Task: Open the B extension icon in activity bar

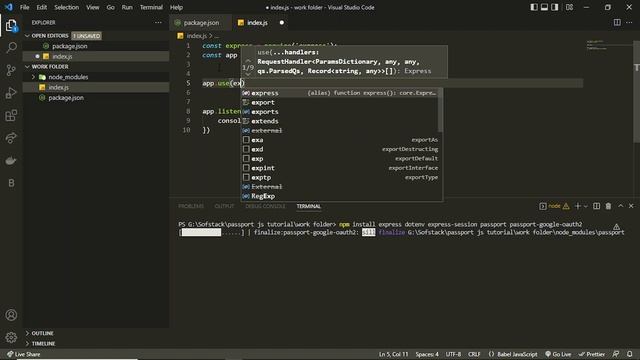Action: pyautogui.click(x=11, y=183)
